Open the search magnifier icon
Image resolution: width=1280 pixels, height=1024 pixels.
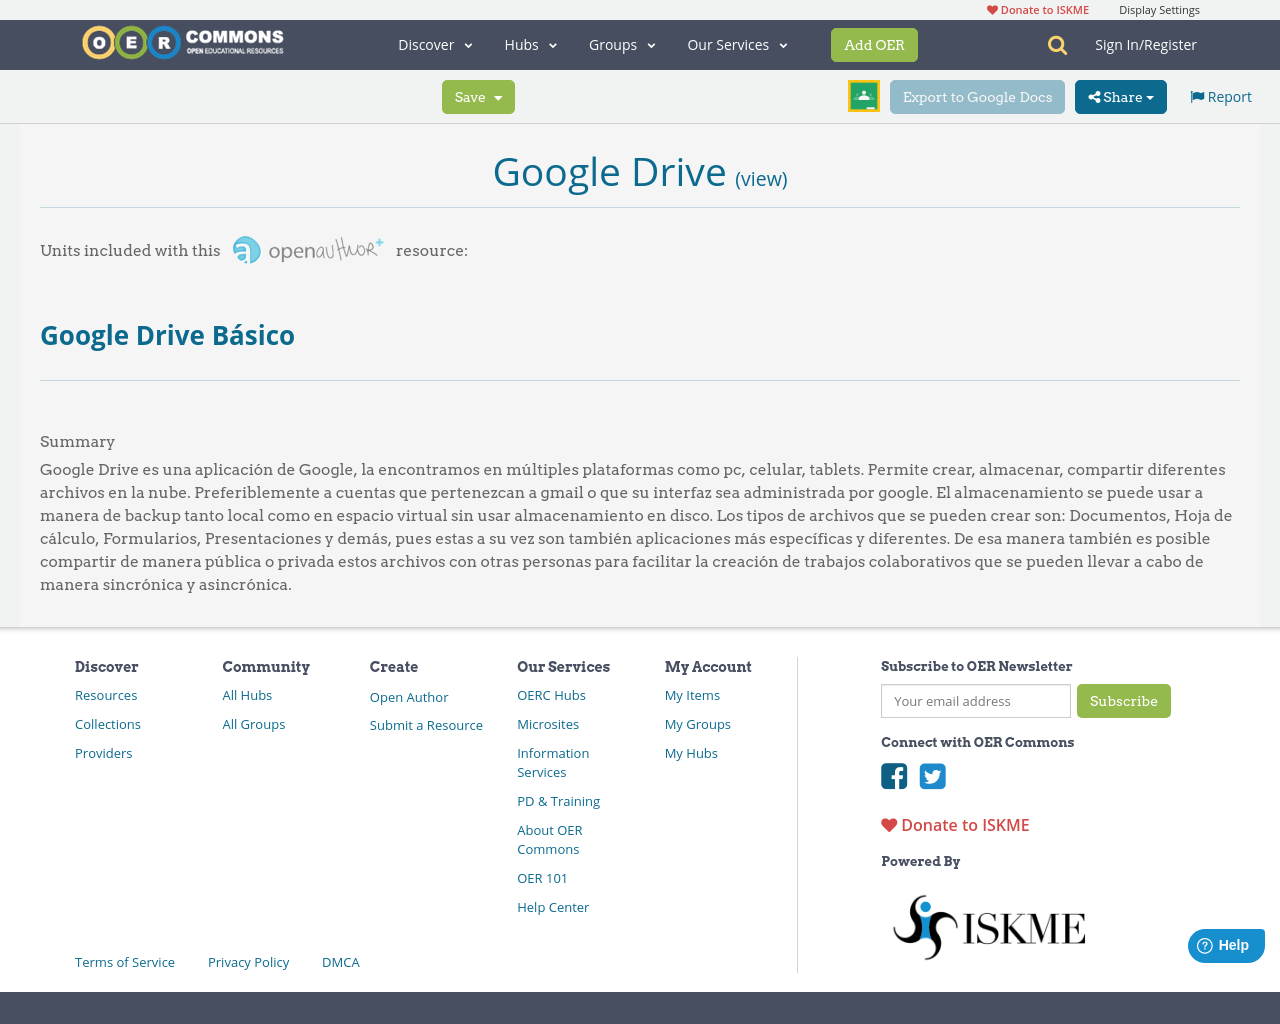[1055, 44]
